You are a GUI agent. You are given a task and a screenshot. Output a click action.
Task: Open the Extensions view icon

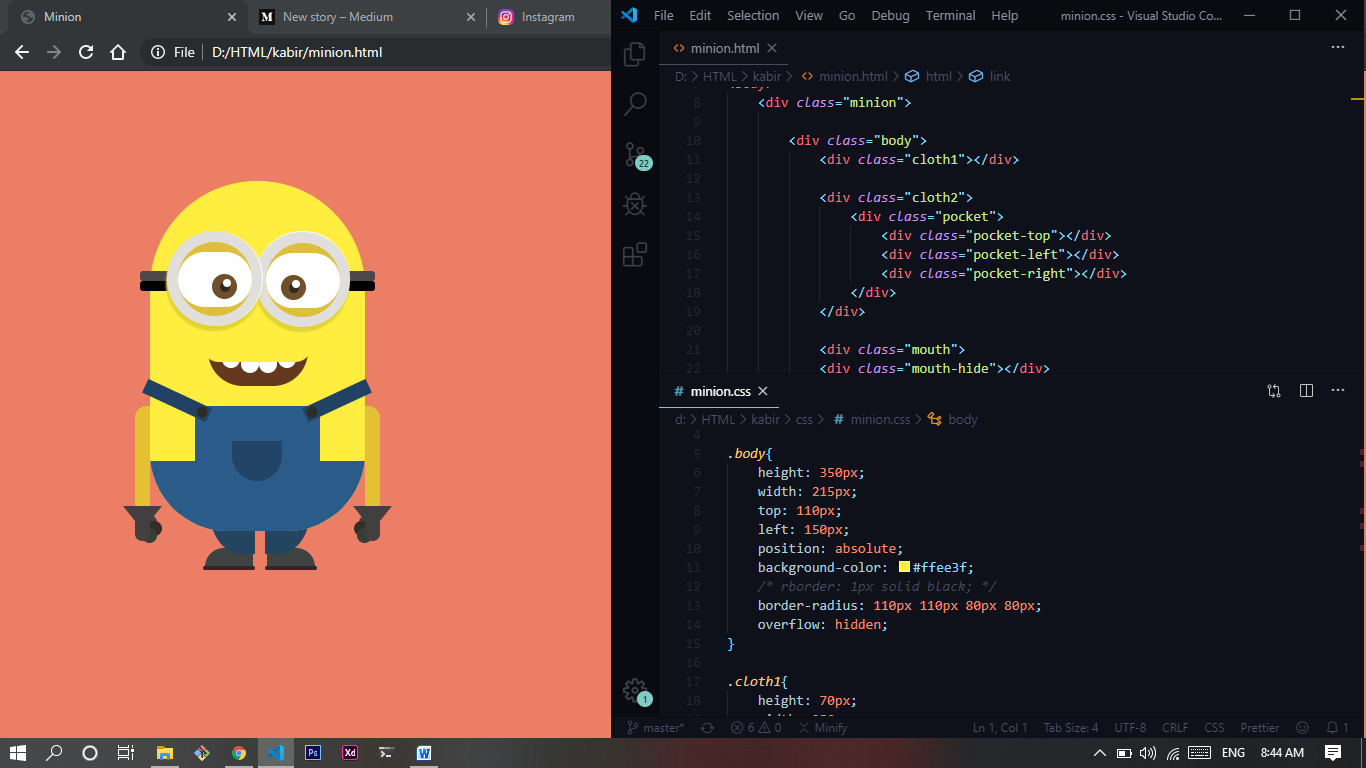coord(634,255)
